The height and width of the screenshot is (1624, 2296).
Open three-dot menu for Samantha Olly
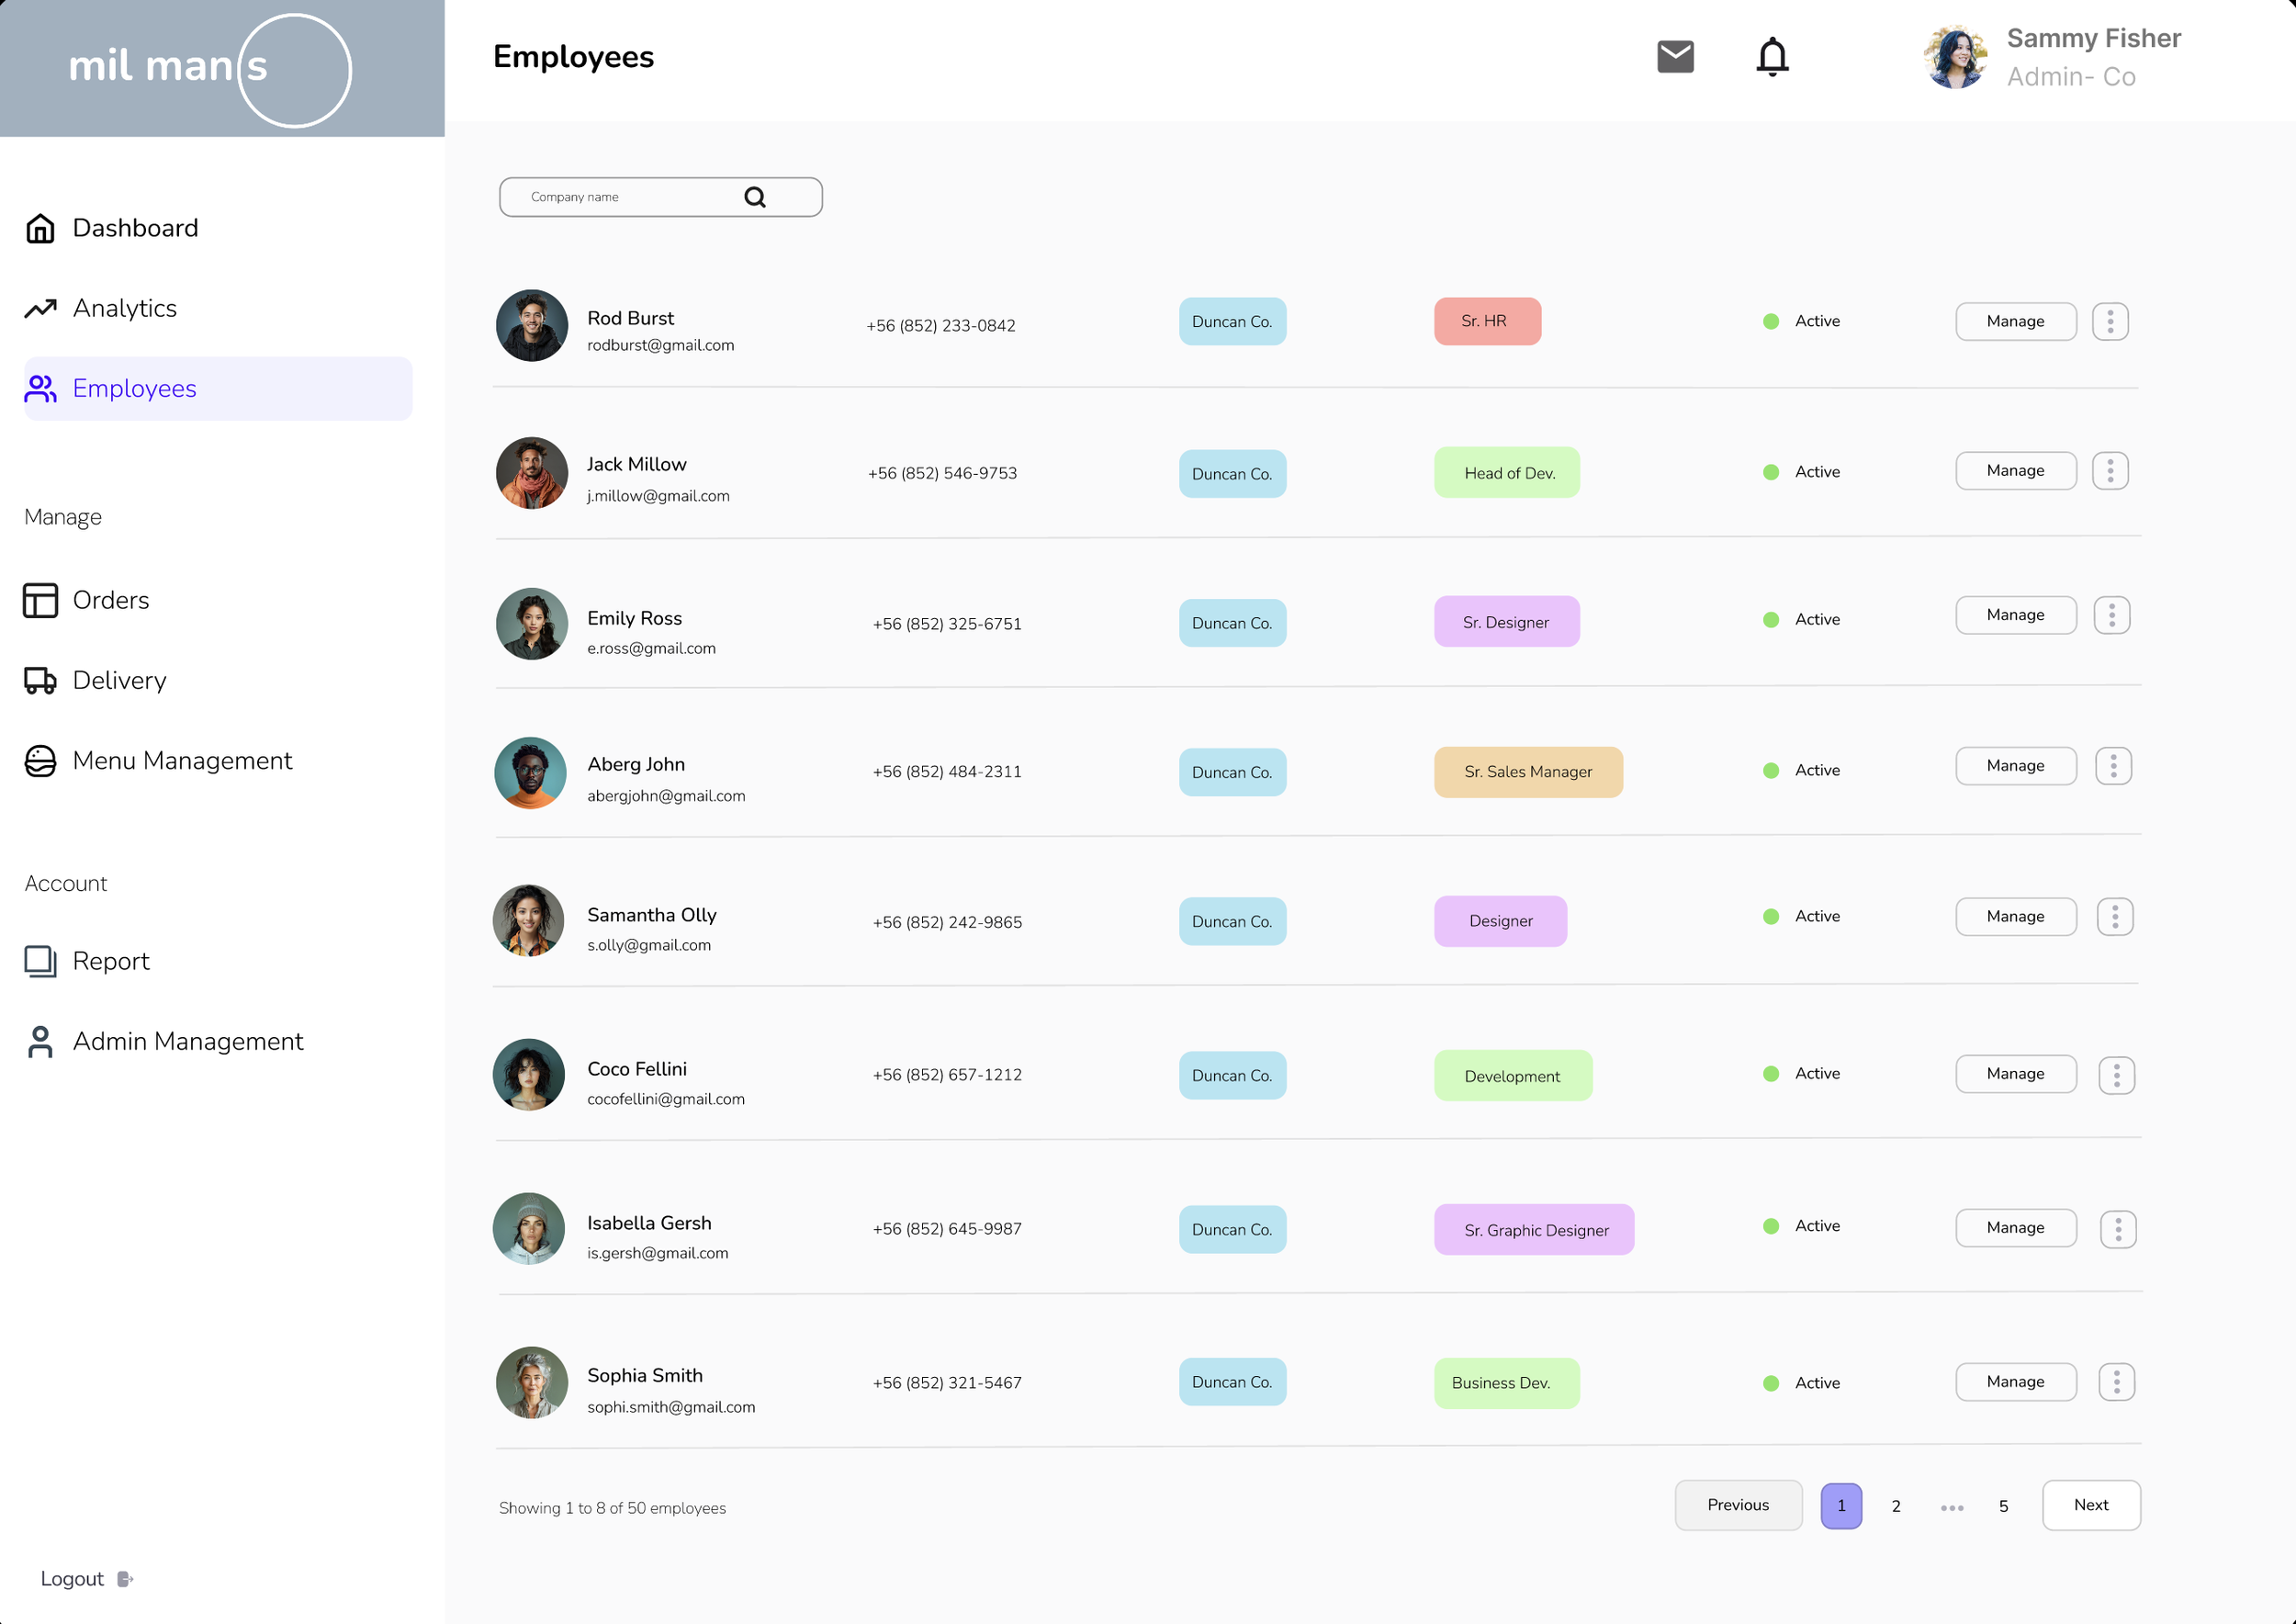point(2115,917)
